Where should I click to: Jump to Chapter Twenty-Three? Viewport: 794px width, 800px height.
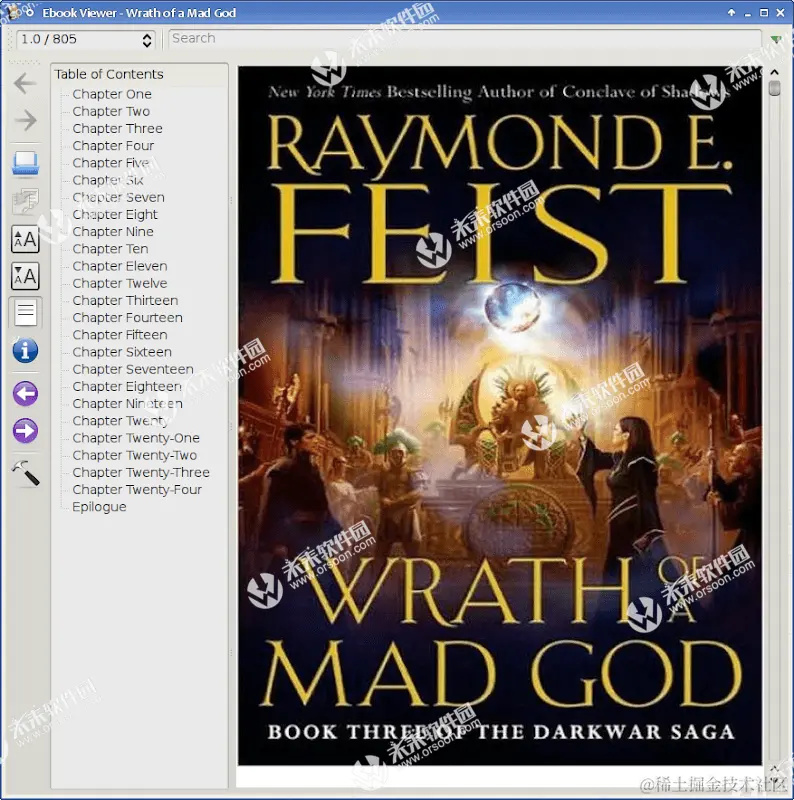141,472
